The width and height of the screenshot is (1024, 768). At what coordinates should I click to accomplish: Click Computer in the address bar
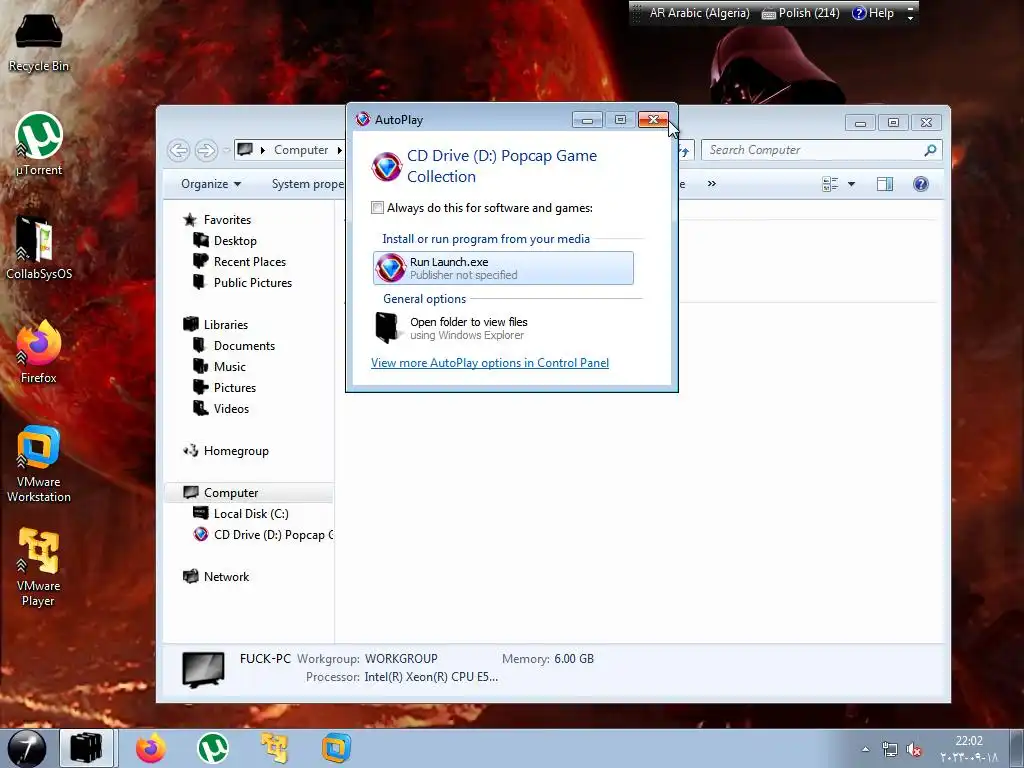300,150
